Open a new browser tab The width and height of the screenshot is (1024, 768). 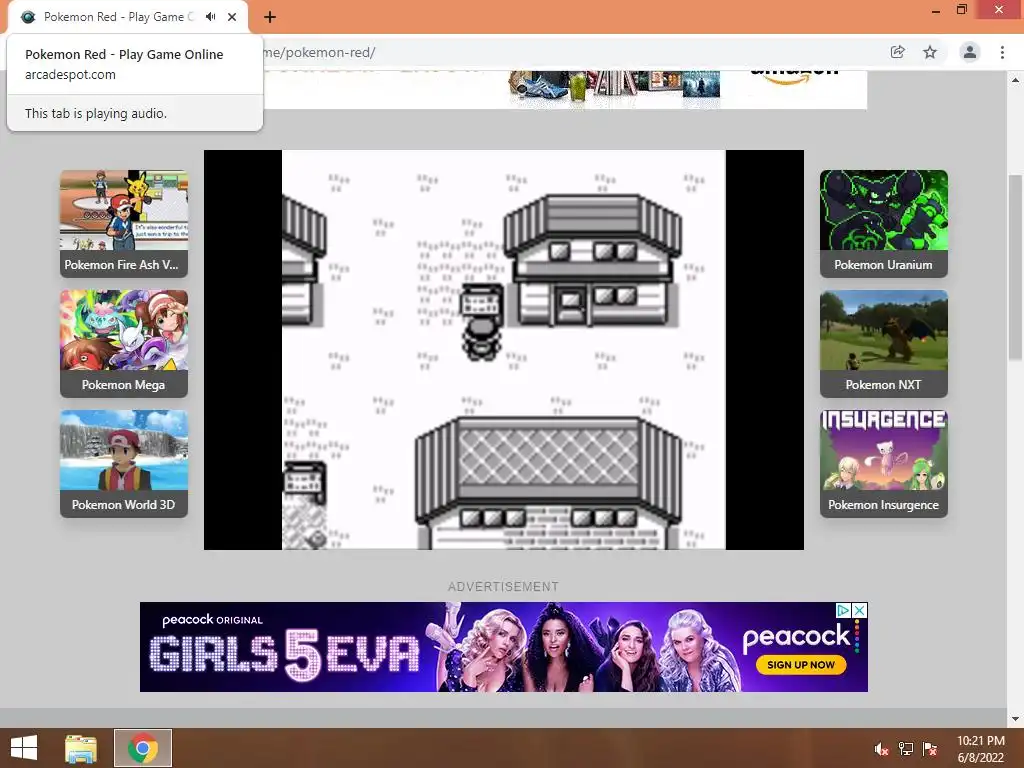[270, 17]
